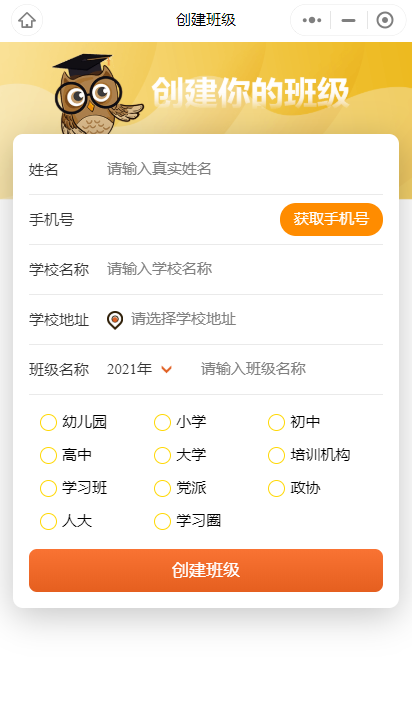Focus the 请输入真实姓名 name field

pos(244,169)
